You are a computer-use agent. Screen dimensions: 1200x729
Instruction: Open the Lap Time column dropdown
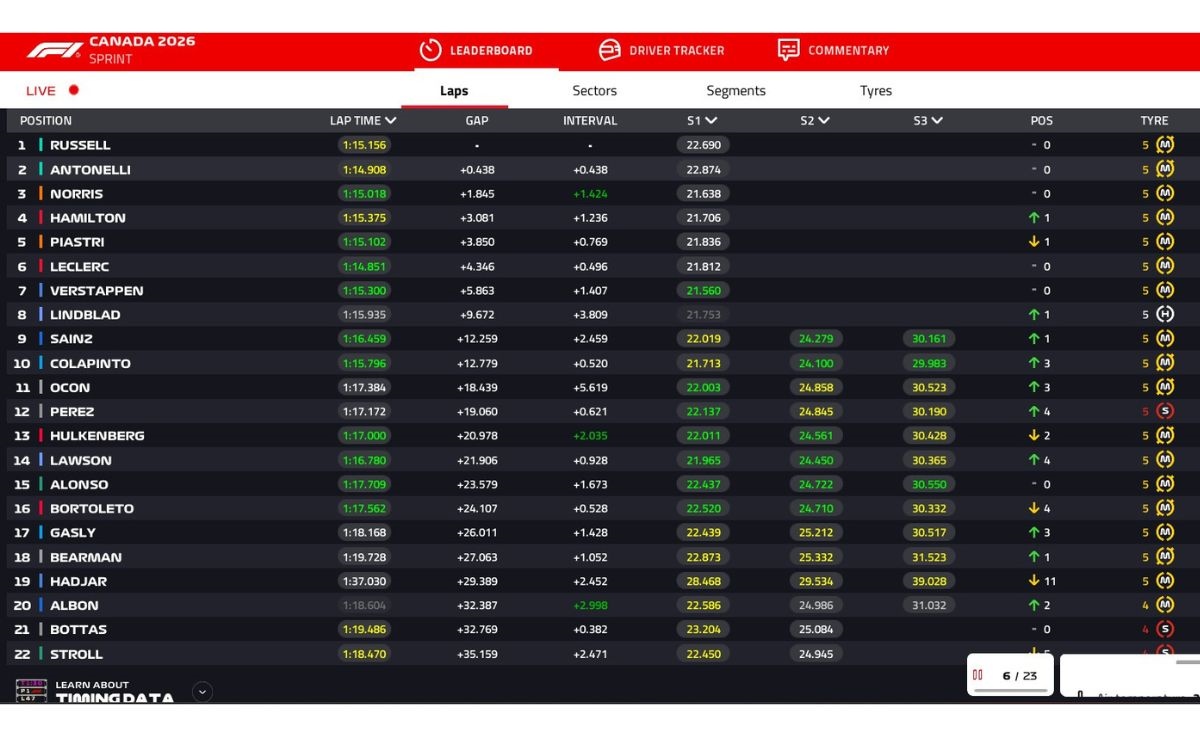(x=390, y=120)
